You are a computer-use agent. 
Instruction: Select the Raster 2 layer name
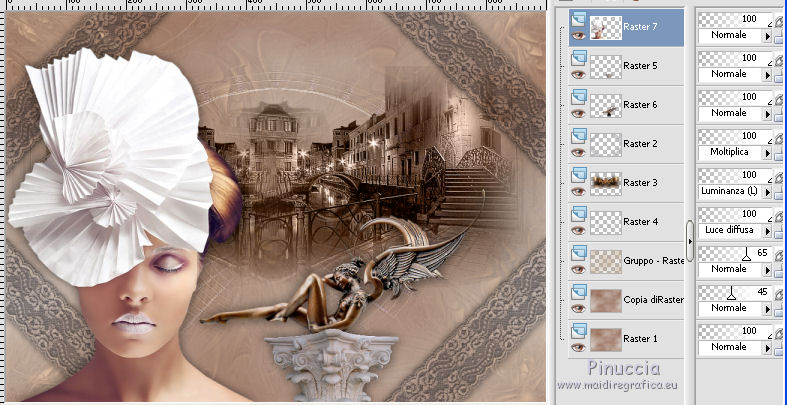pyautogui.click(x=640, y=144)
